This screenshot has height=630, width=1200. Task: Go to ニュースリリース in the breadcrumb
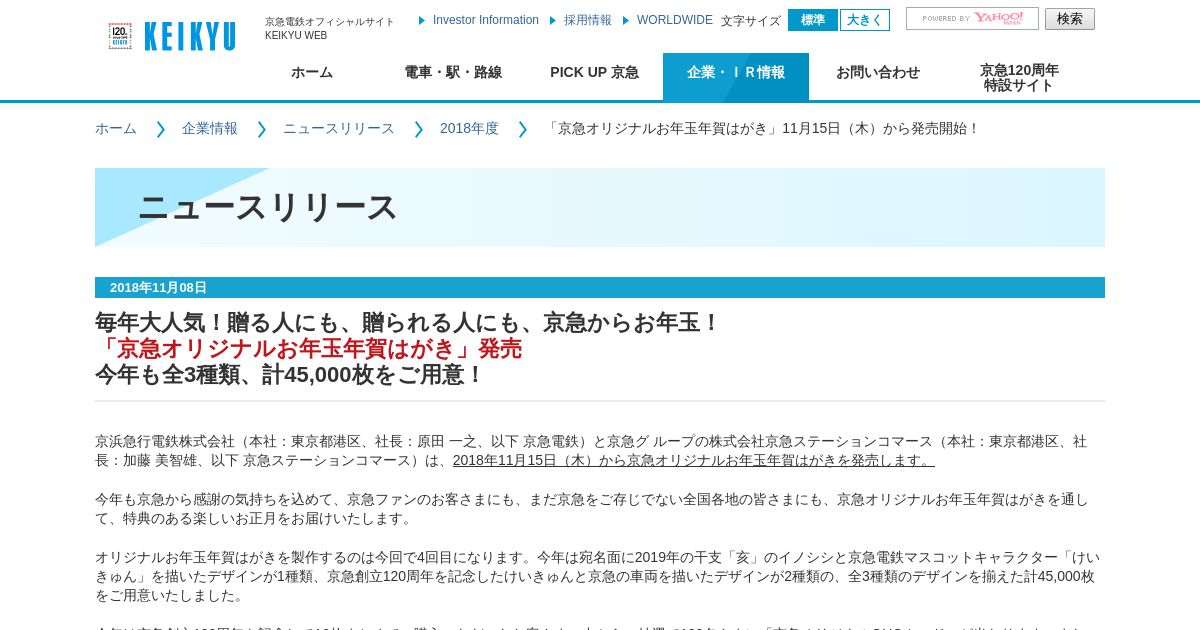coord(339,129)
